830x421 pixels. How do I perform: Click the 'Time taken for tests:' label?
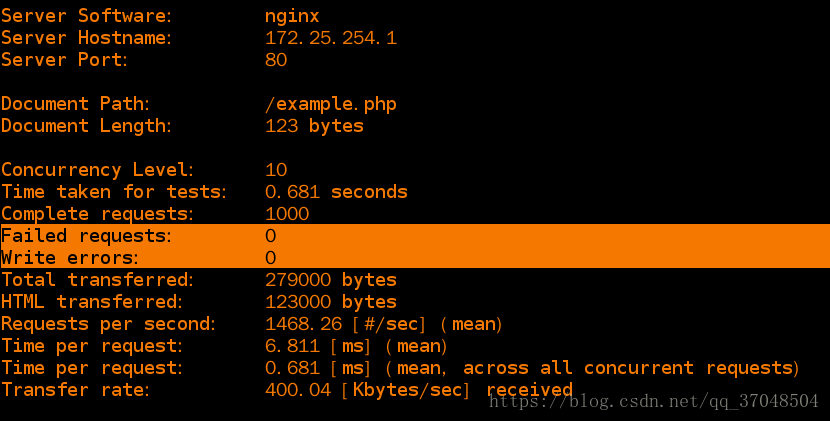pyautogui.click(x=114, y=192)
